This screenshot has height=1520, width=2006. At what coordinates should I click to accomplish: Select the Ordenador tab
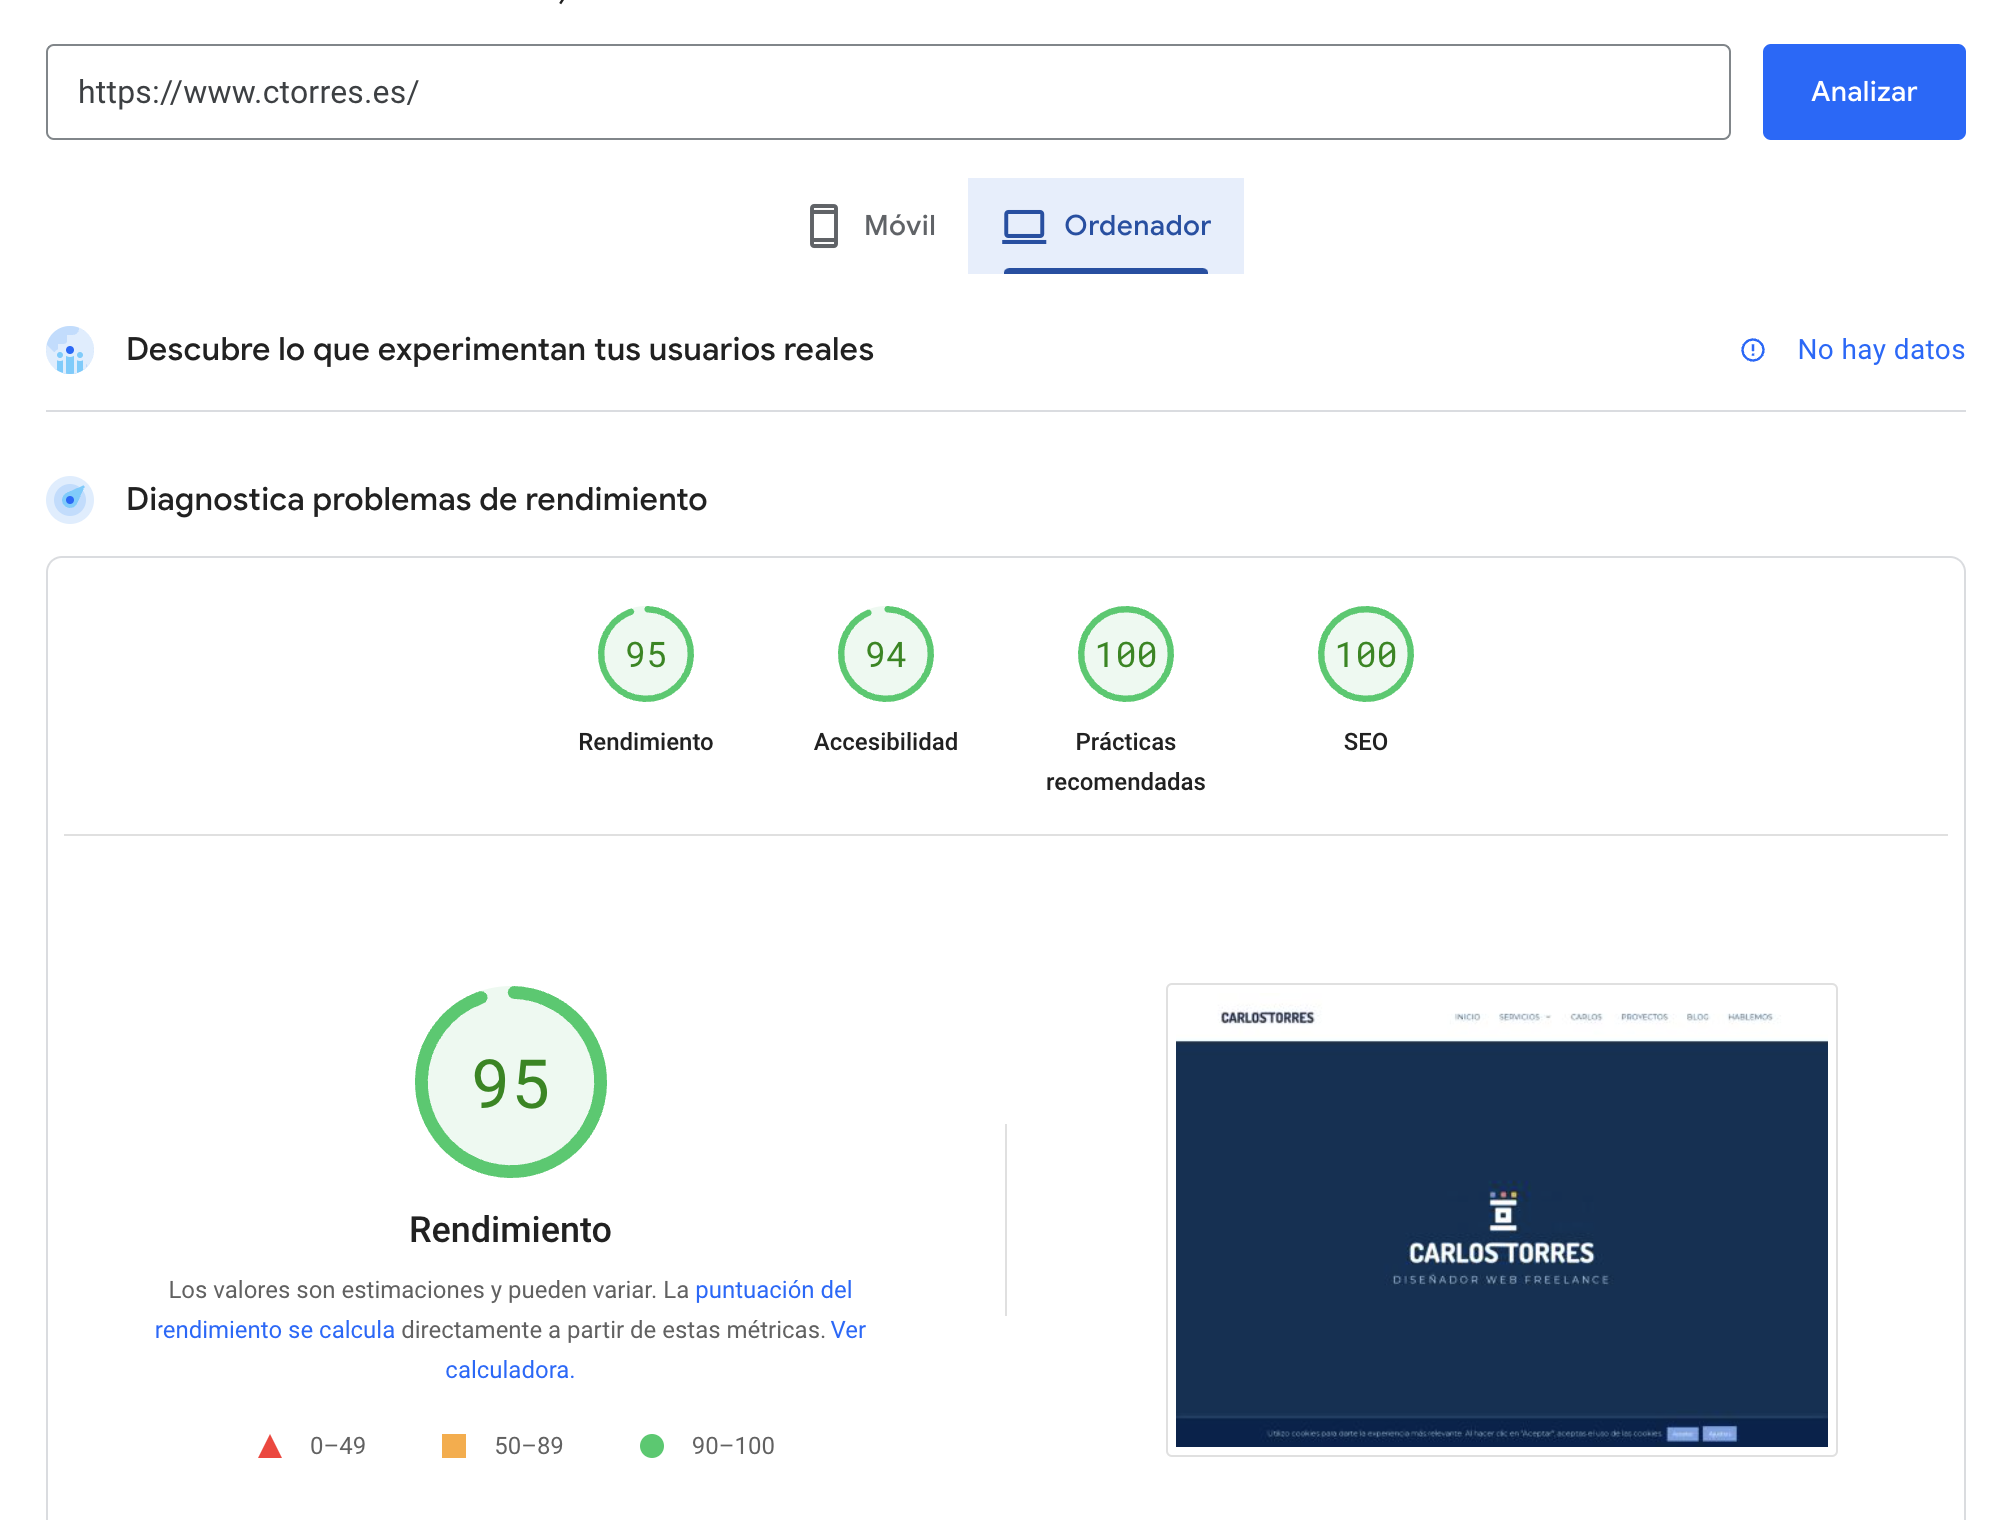pos(1106,226)
